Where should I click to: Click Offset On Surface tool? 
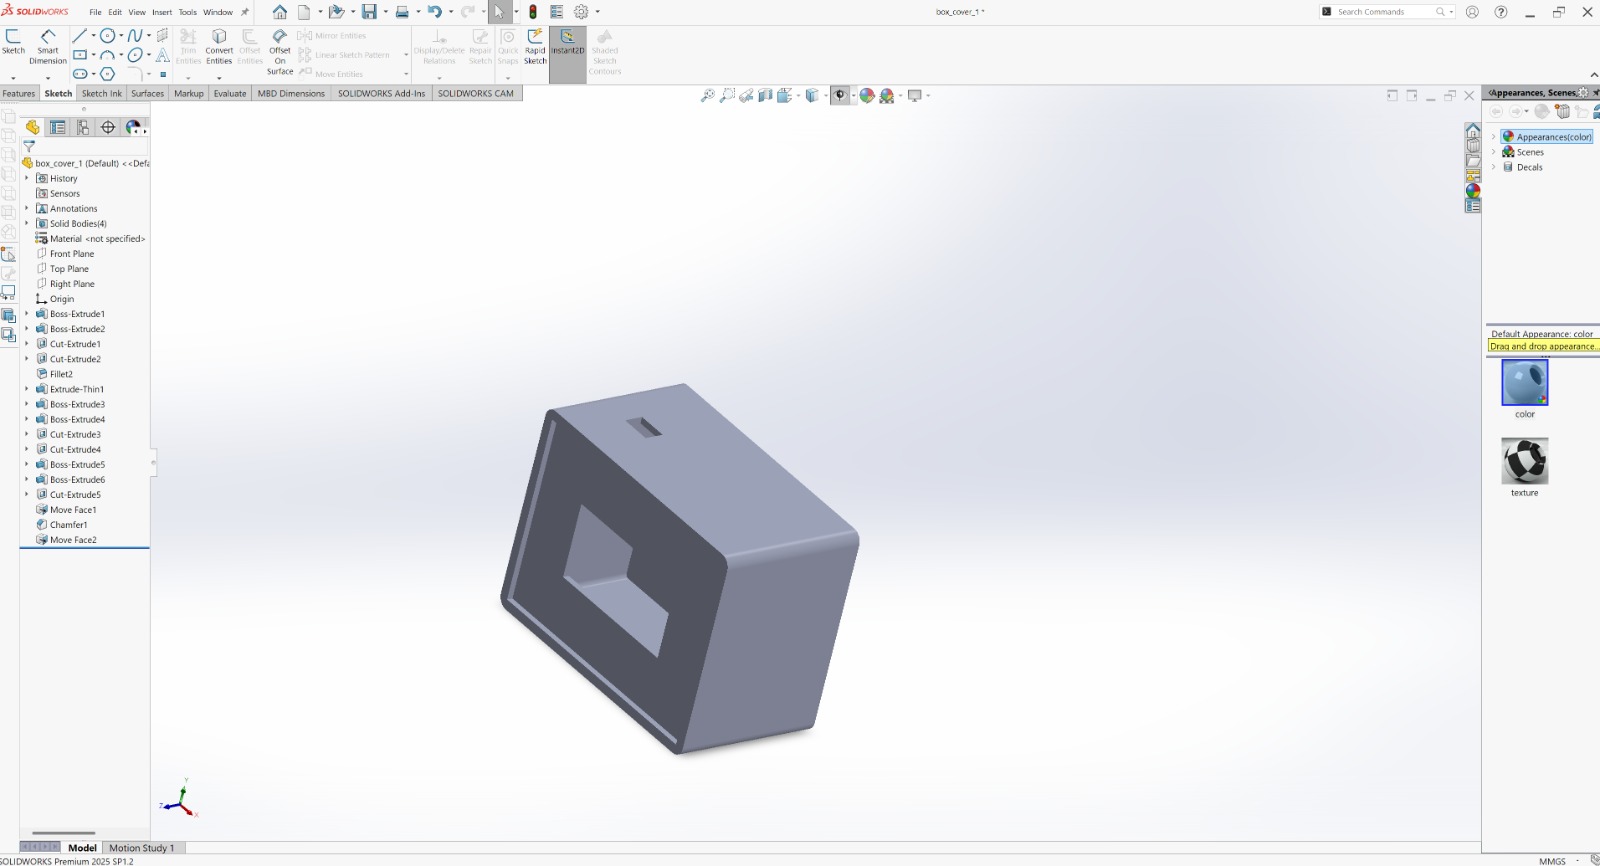tap(280, 52)
